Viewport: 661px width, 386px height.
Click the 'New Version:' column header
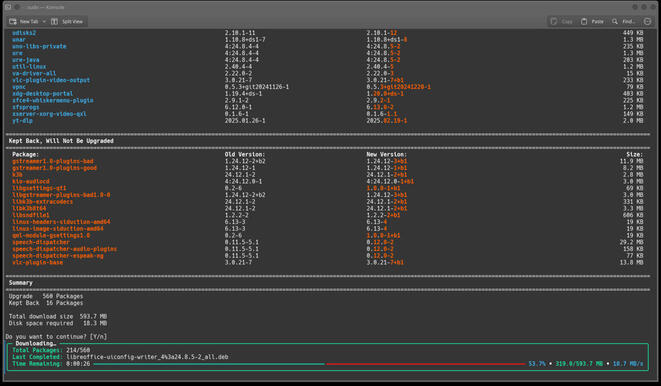387,154
